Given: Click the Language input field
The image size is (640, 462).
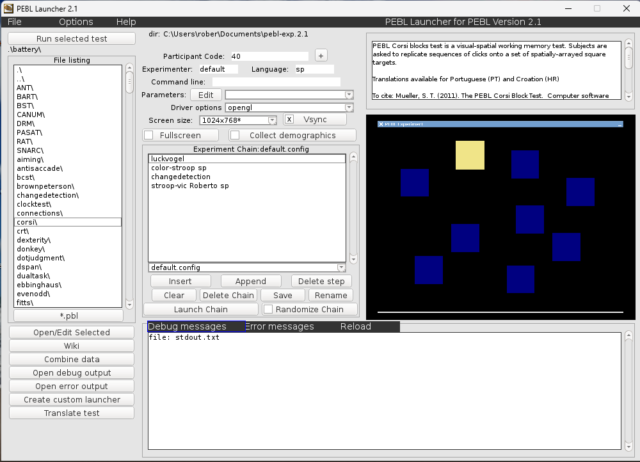Looking at the screenshot, I should (314, 69).
